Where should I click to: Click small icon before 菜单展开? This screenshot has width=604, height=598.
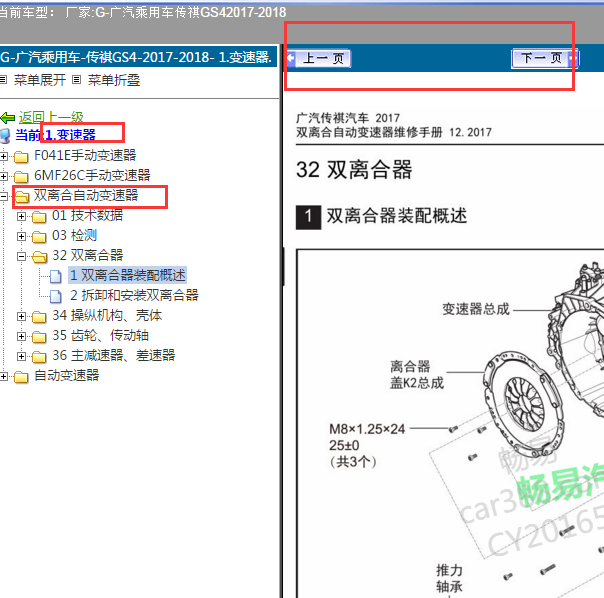3,80
